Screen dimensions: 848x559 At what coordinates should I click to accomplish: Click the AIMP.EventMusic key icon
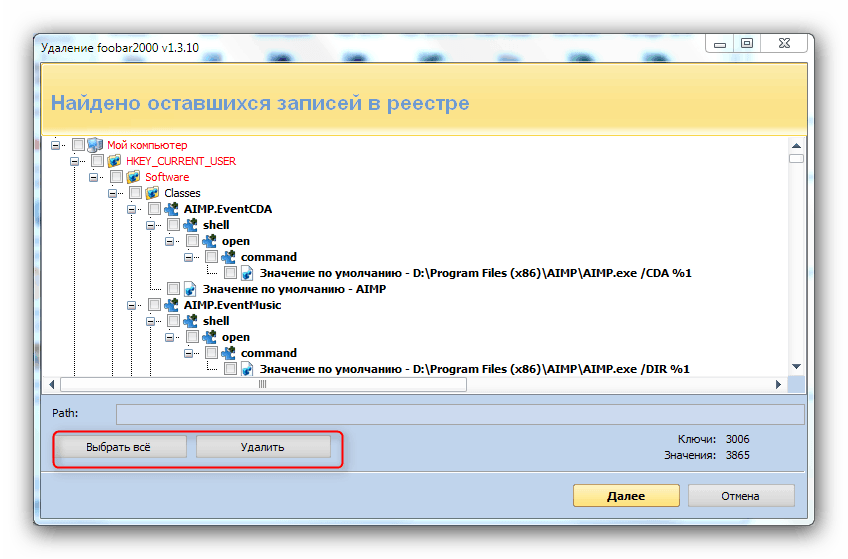pos(171,305)
